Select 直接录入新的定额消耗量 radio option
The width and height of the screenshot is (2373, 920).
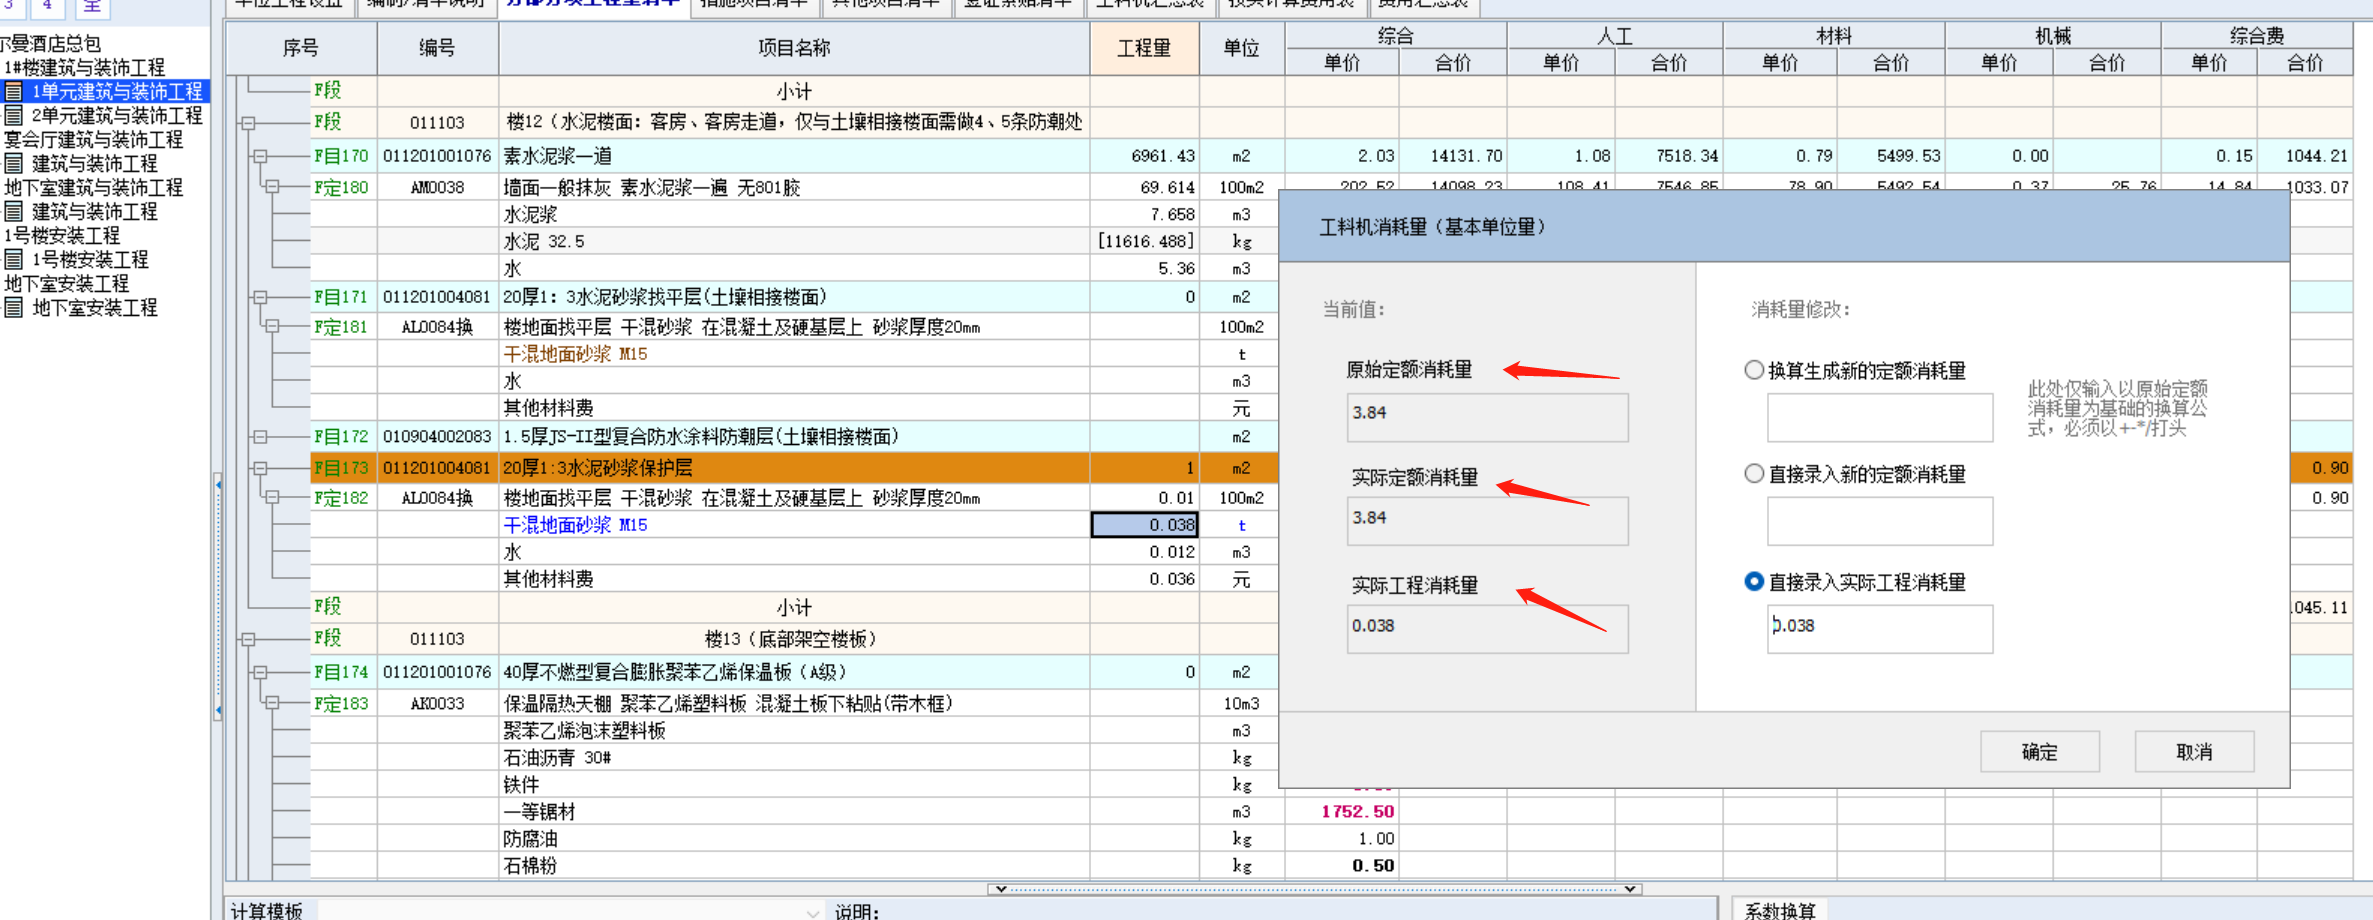point(1753,474)
